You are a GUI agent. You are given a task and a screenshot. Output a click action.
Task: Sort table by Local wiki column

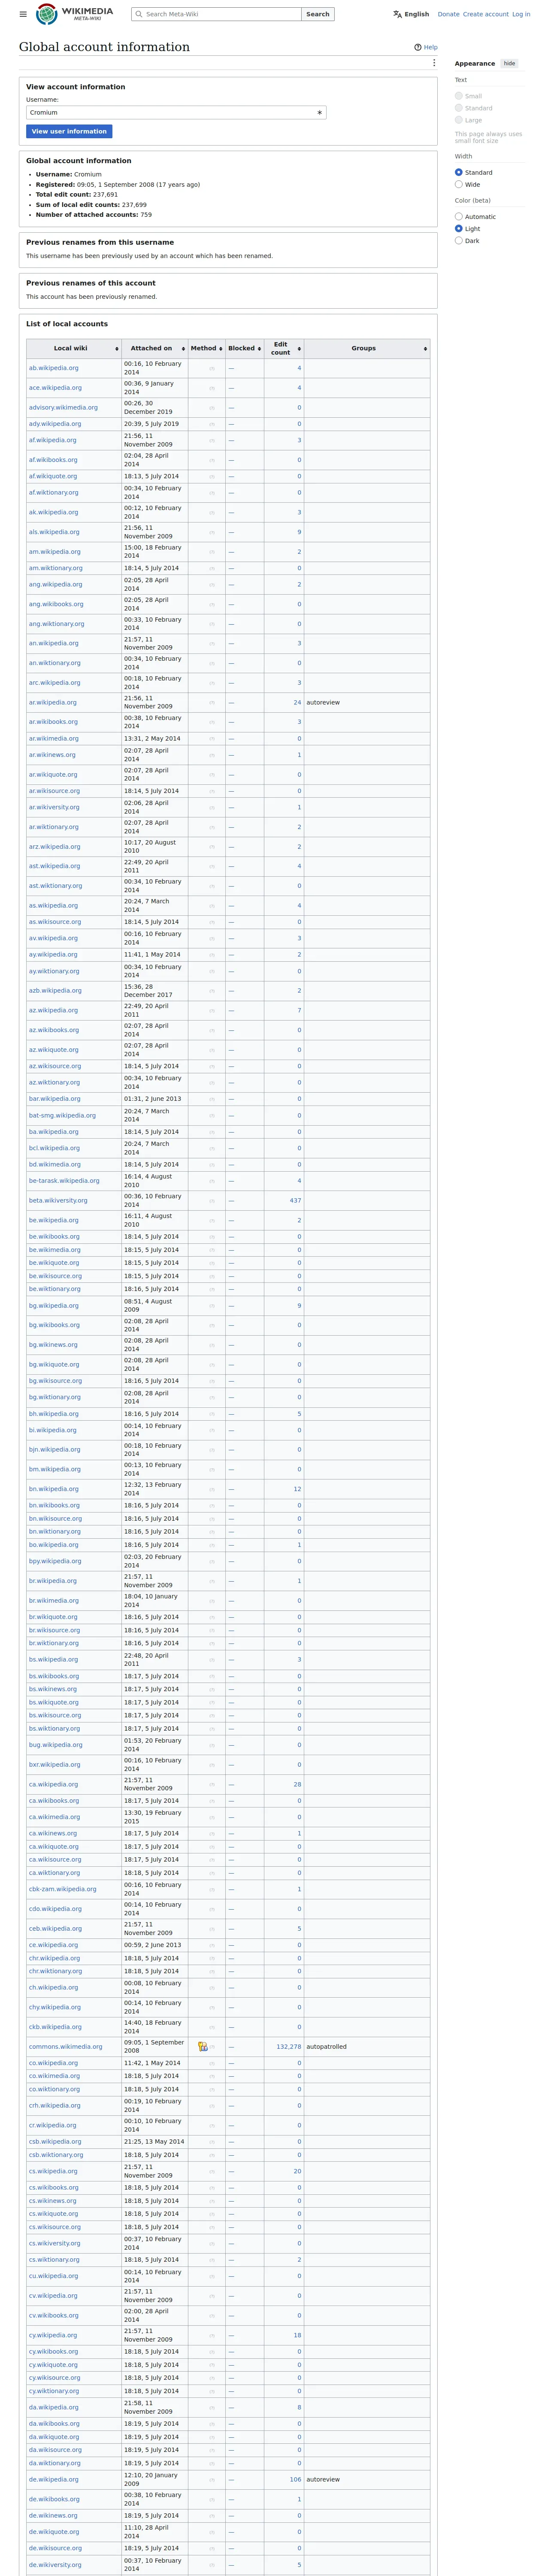[74, 348]
